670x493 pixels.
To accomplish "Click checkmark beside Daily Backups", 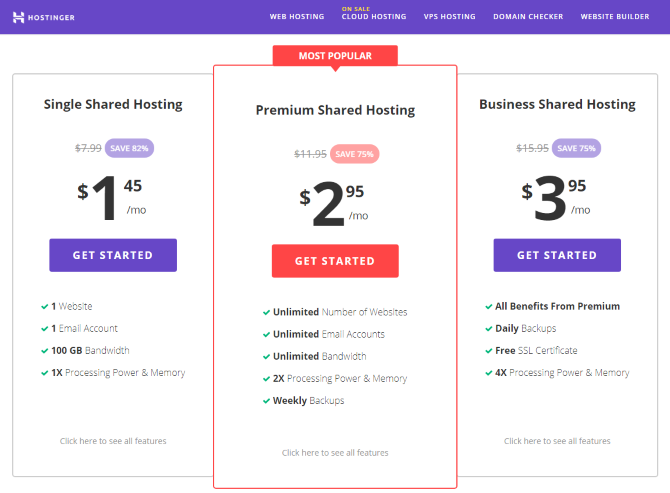I will [x=488, y=328].
